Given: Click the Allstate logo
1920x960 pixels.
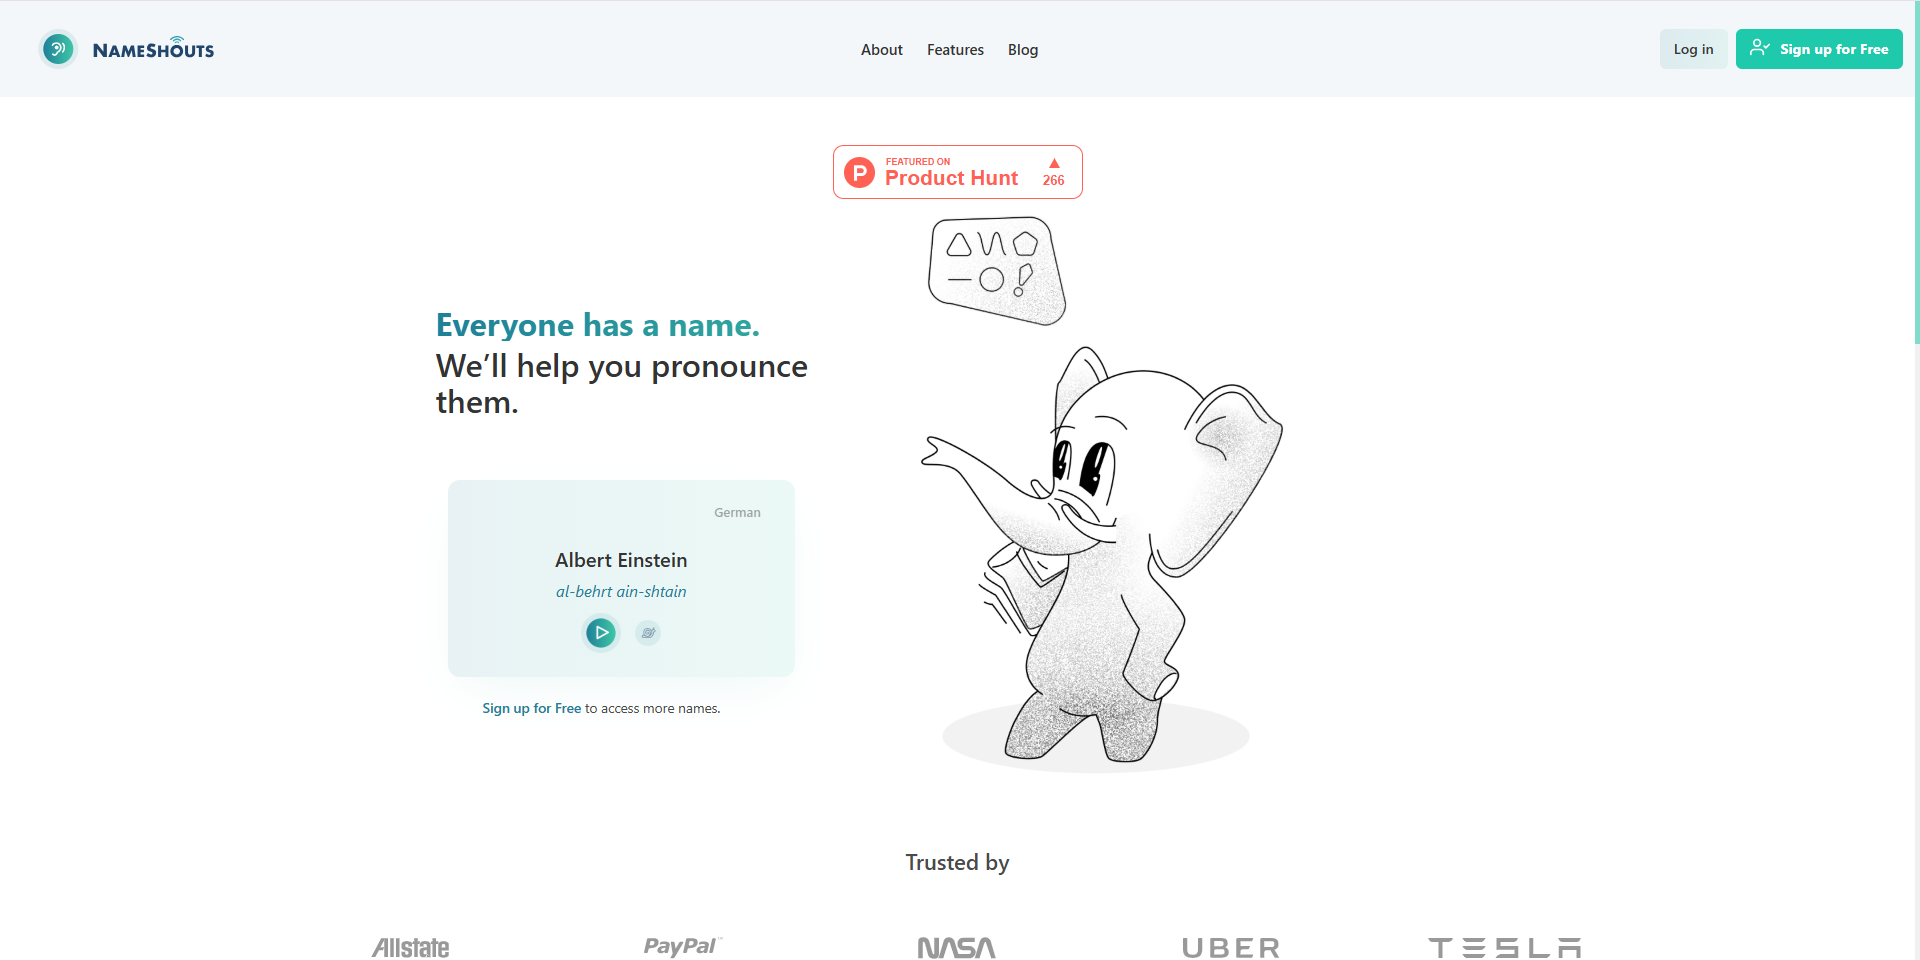Looking at the screenshot, I should (410, 947).
